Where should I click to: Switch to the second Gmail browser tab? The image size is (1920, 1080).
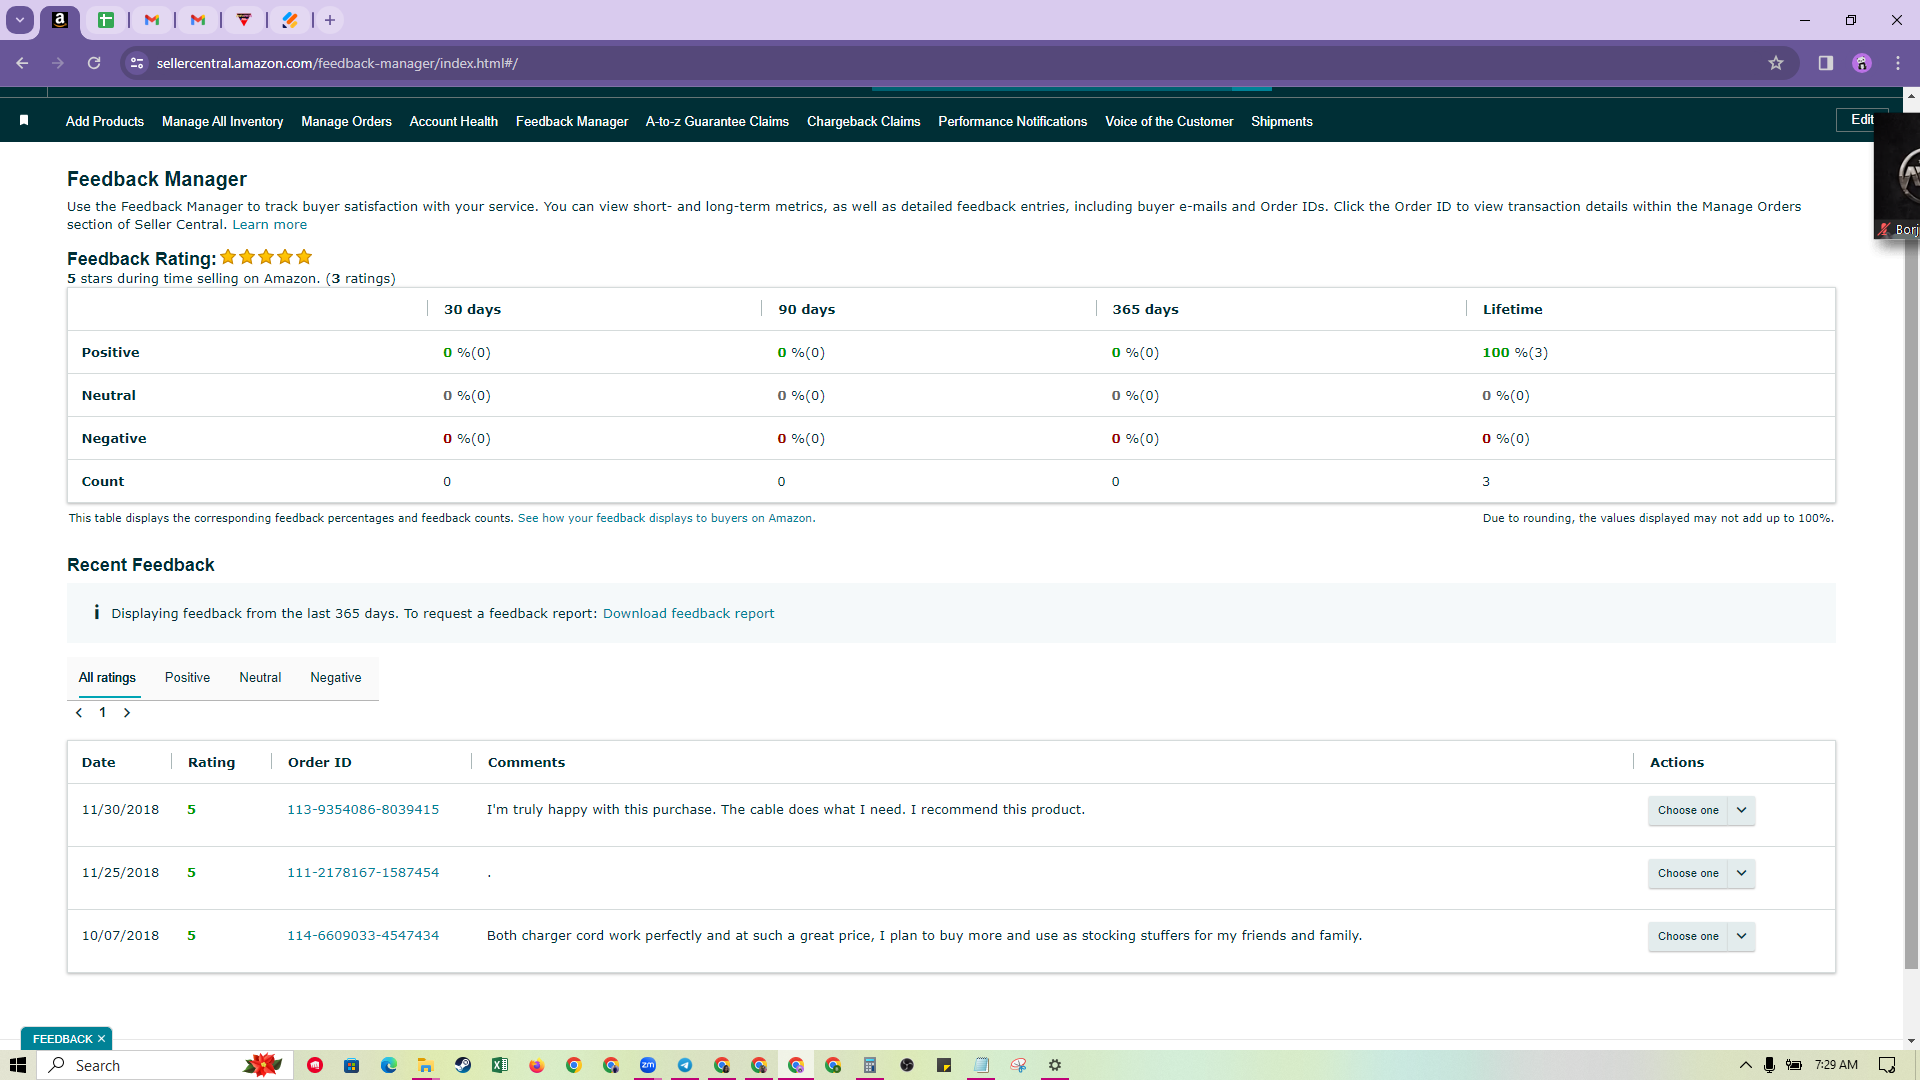click(x=198, y=20)
